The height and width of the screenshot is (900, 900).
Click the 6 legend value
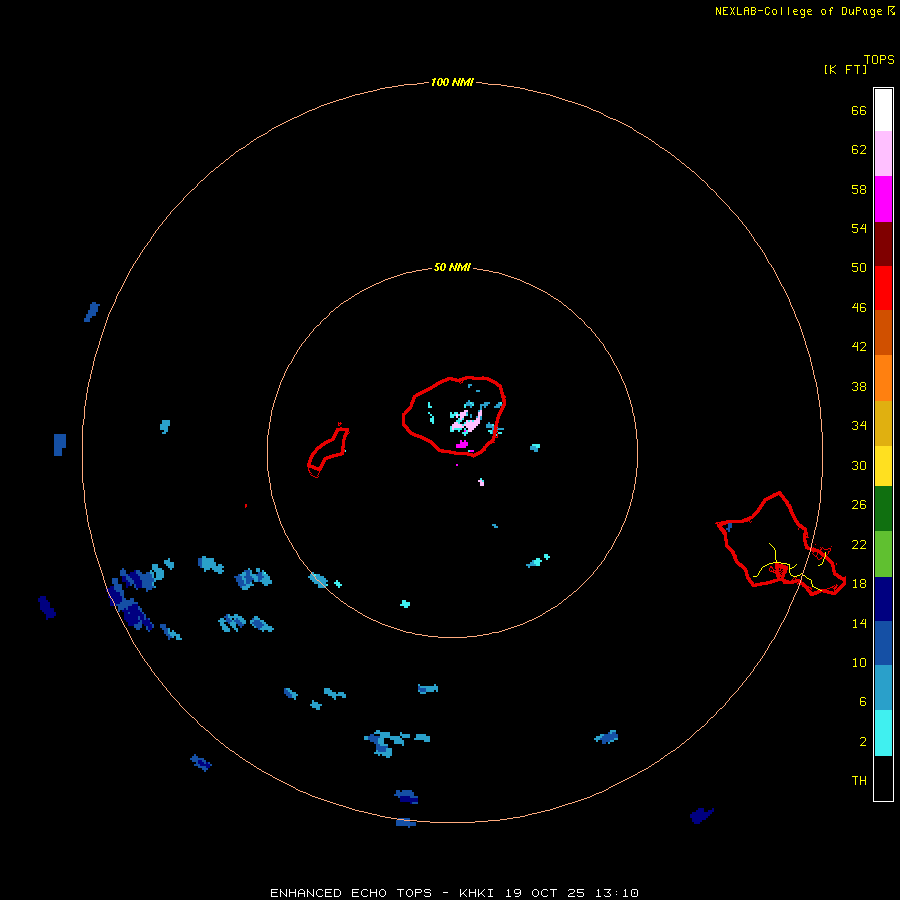coord(863,701)
